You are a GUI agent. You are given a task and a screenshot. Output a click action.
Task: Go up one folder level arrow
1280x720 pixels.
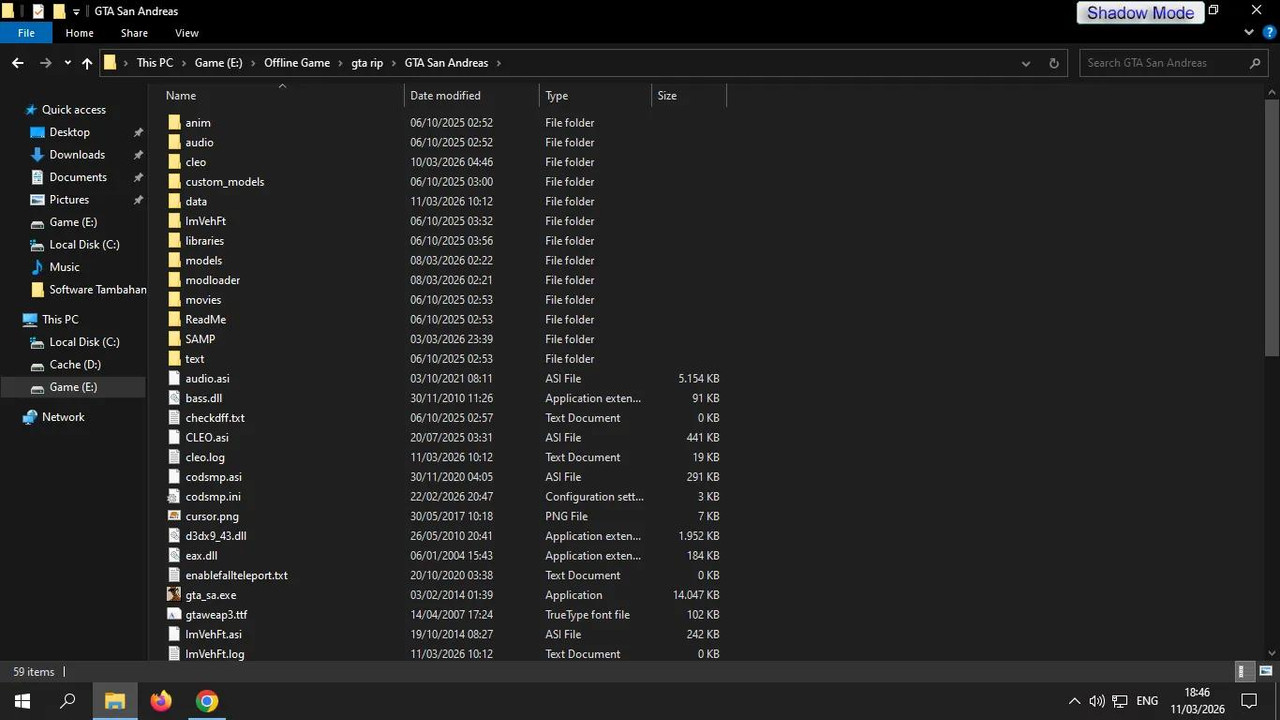coord(87,63)
